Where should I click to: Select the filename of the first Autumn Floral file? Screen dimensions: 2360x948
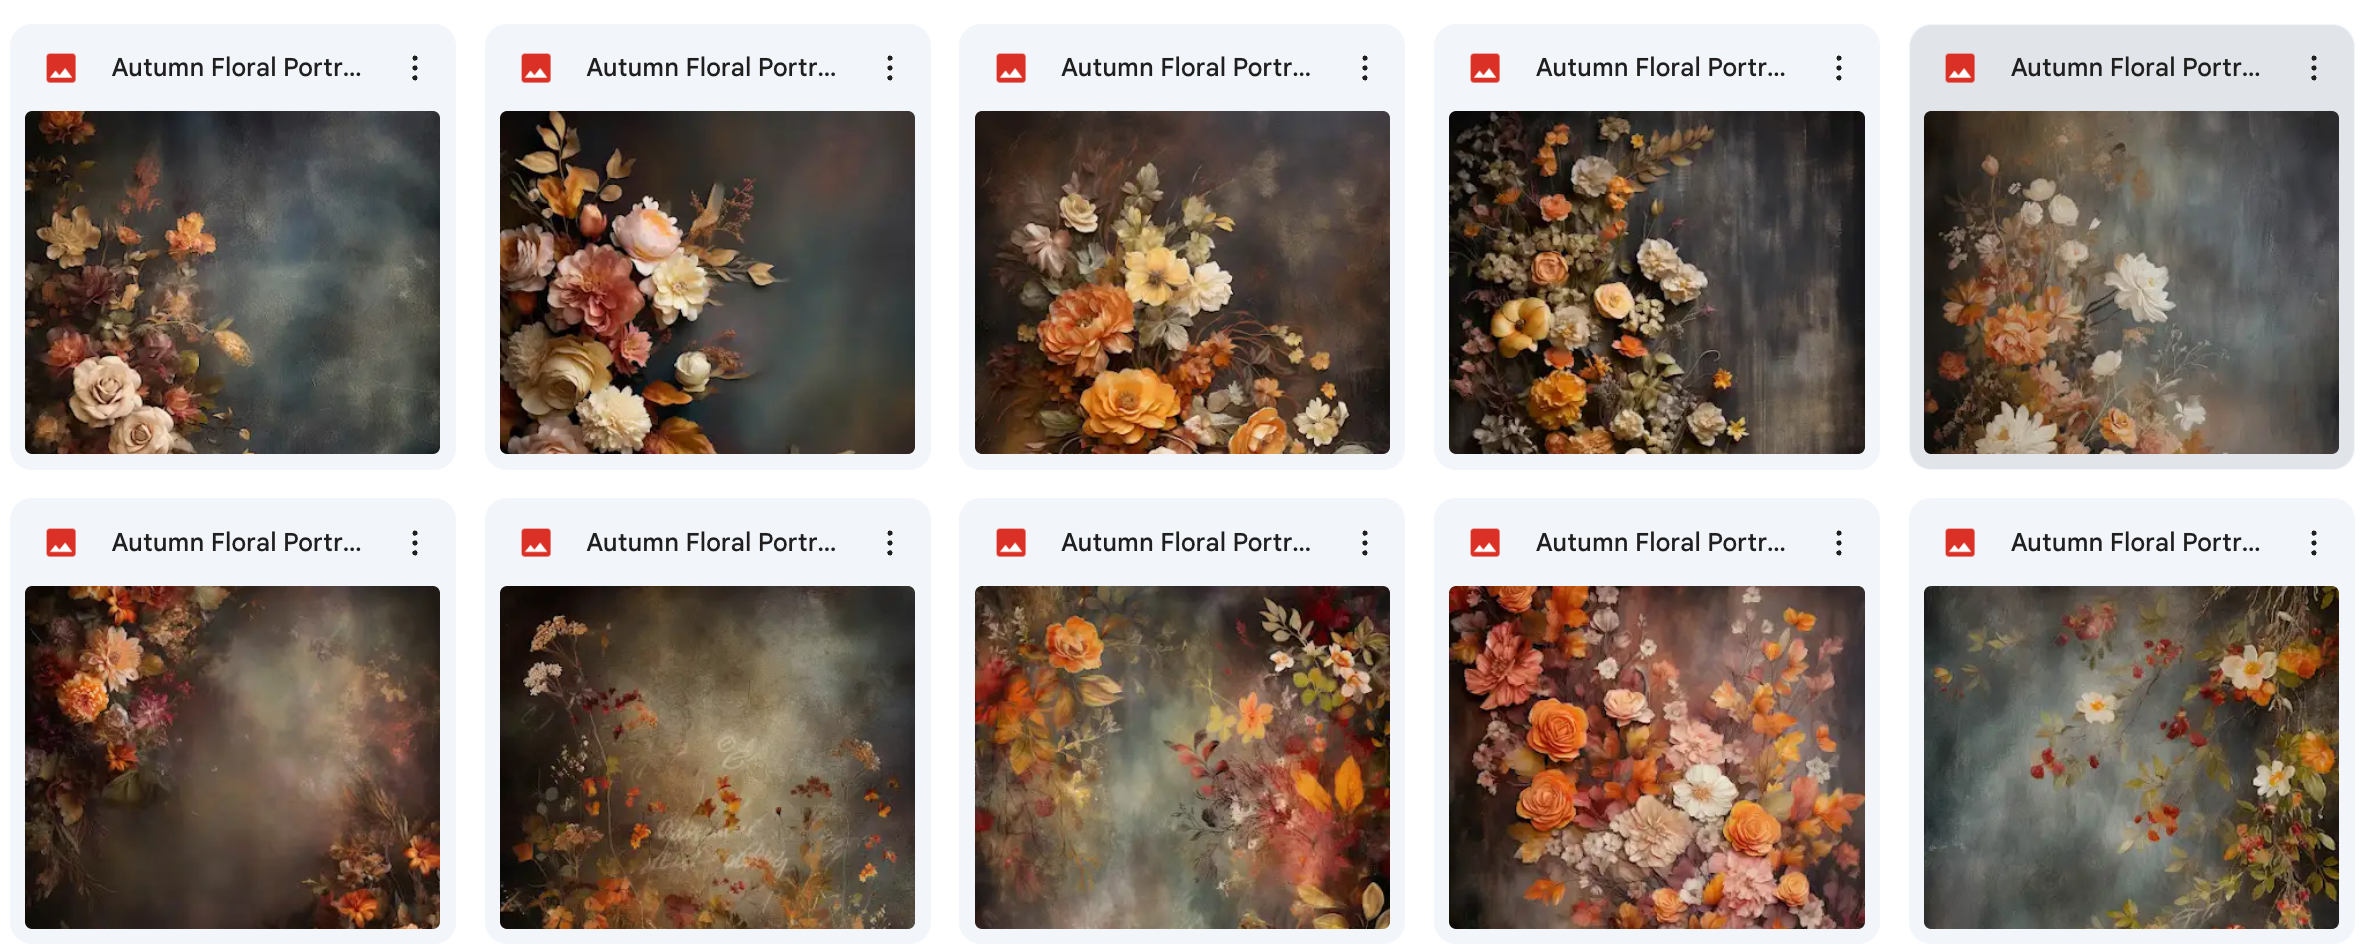238,67
